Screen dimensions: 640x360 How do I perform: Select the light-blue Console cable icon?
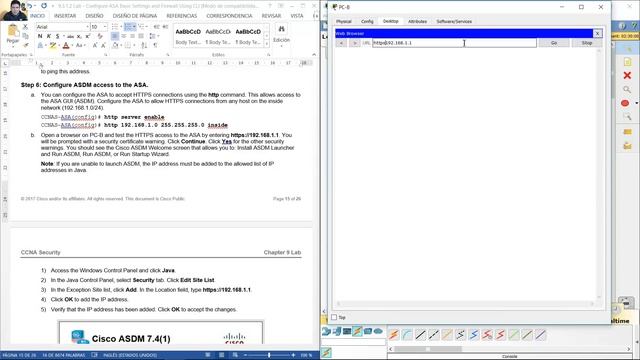(407, 335)
